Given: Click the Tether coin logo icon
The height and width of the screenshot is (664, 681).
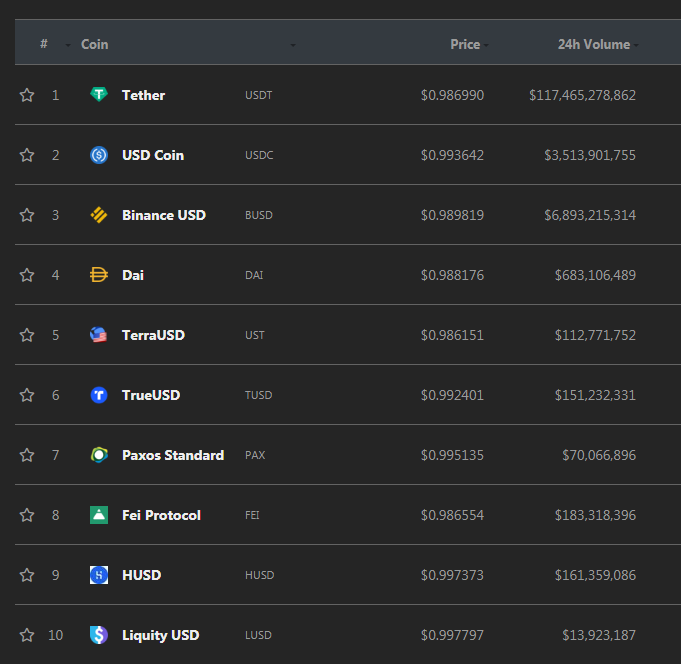Looking at the screenshot, I should pyautogui.click(x=99, y=94).
